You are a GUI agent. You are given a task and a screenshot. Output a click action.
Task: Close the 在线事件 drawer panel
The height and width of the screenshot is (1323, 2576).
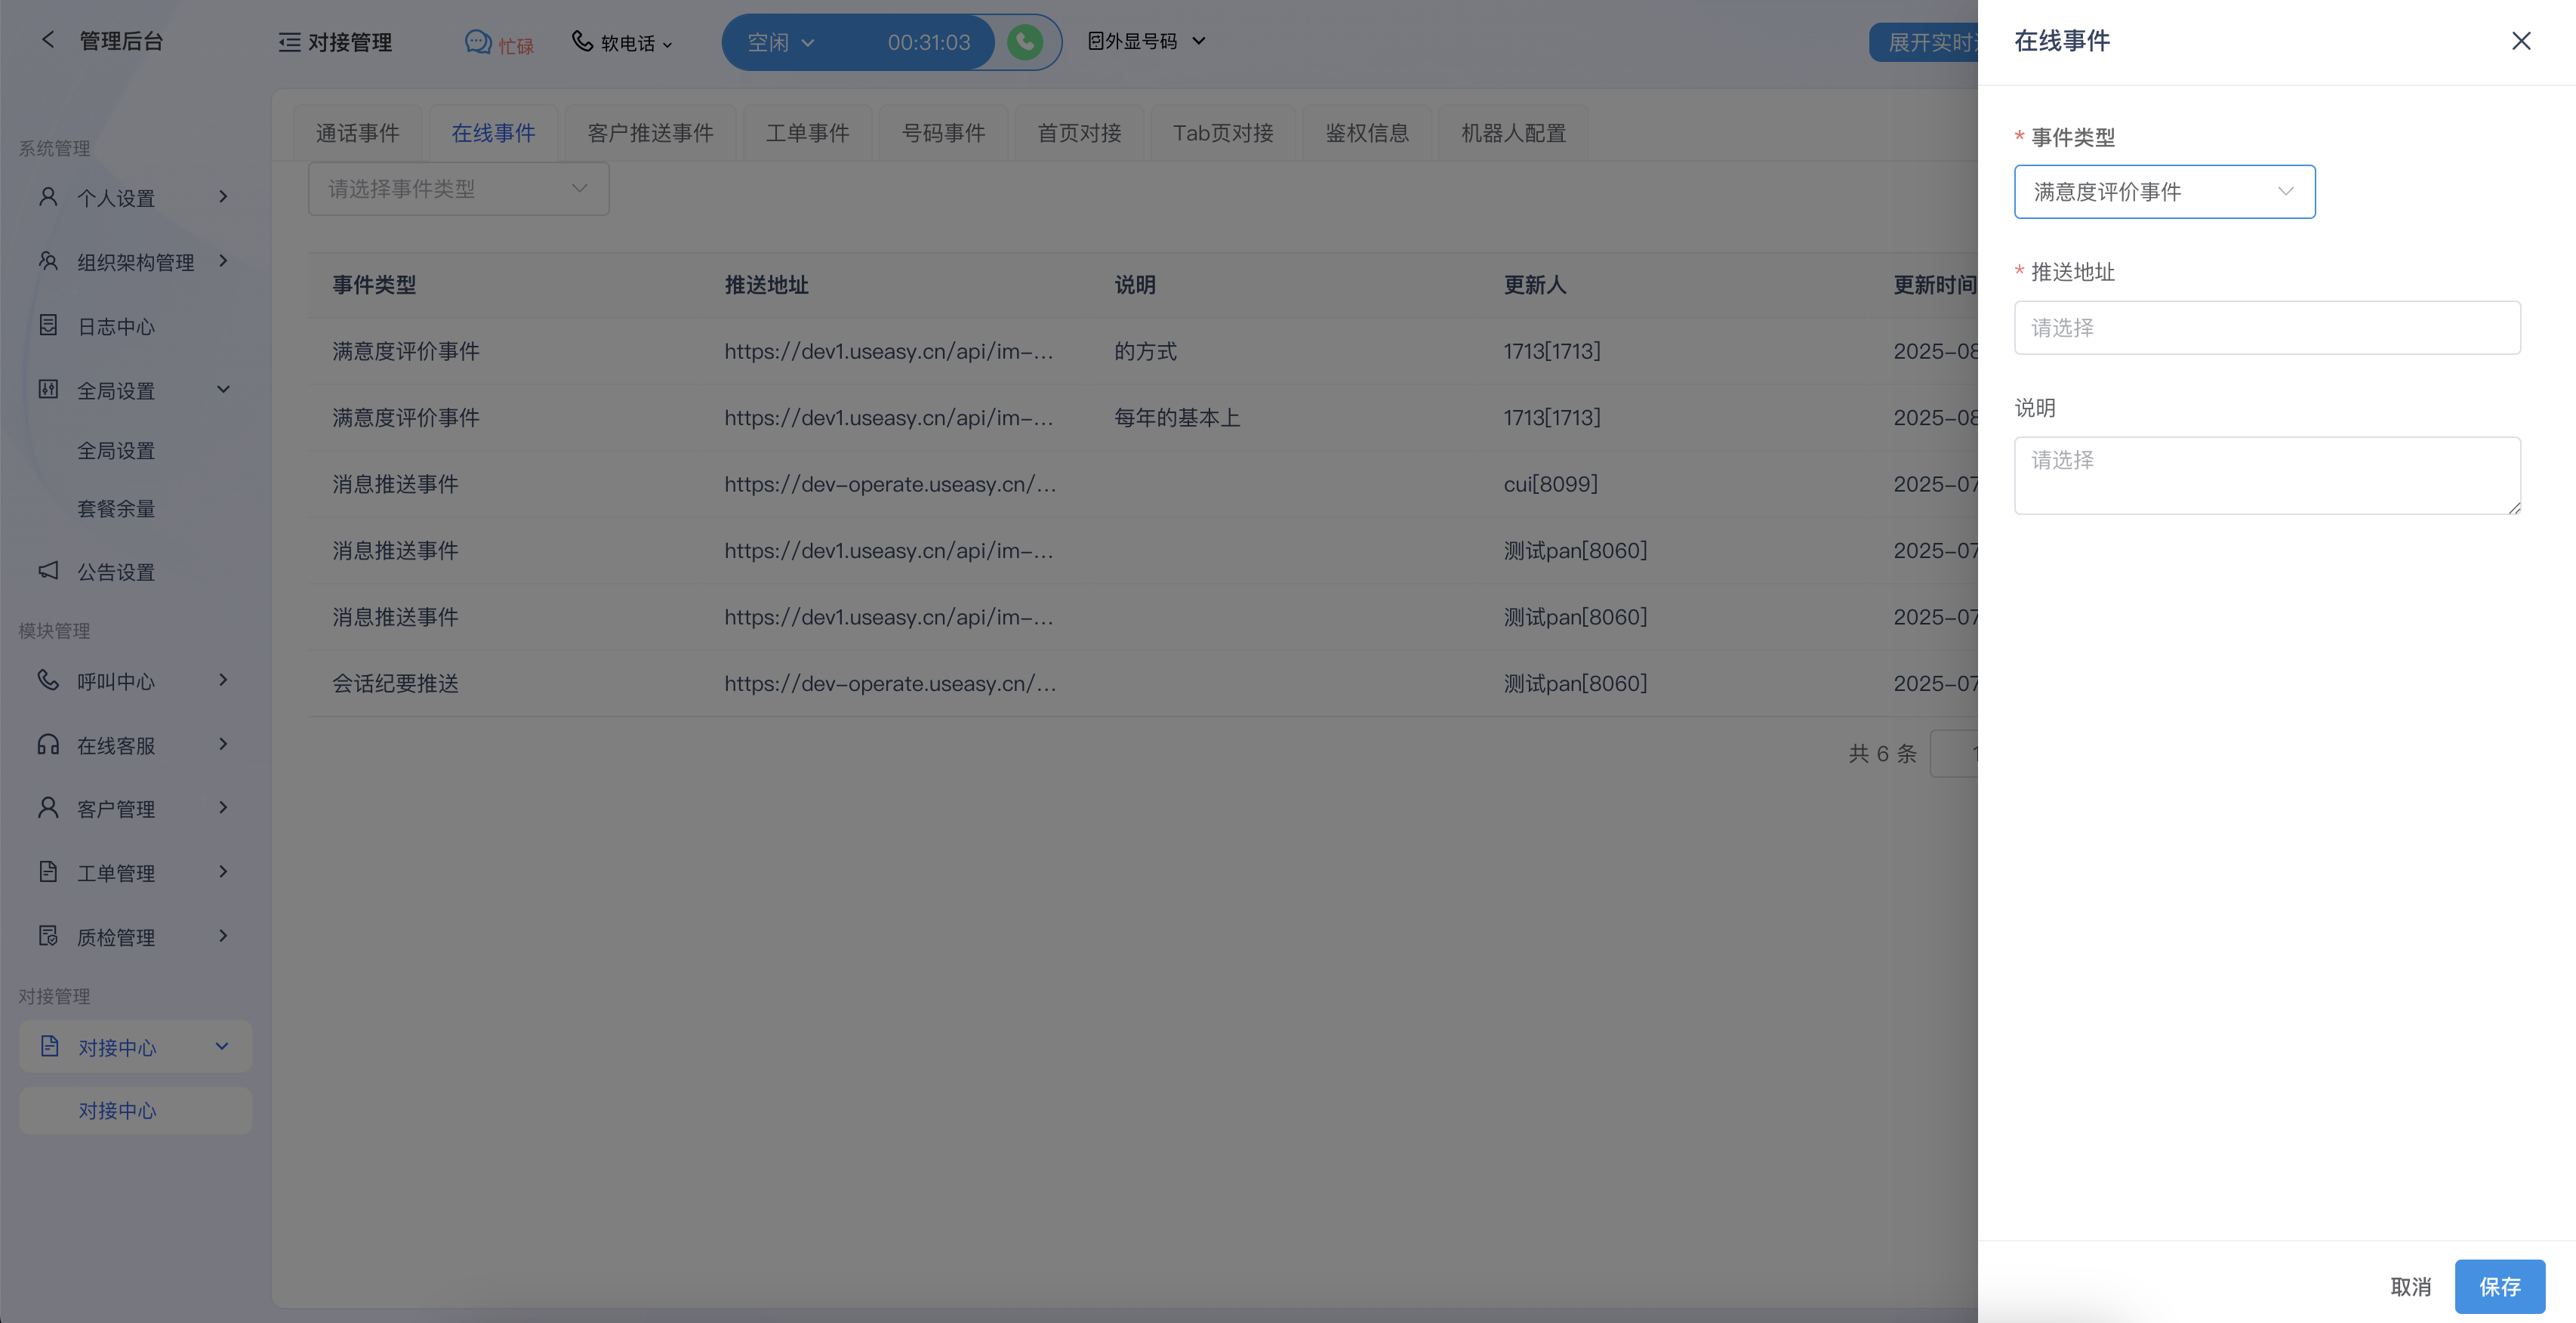click(2521, 41)
